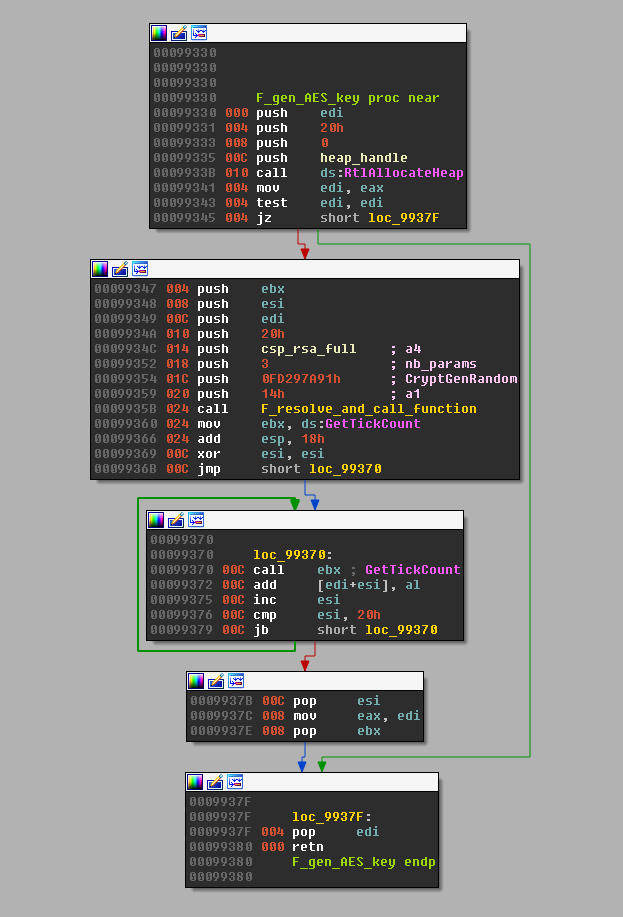Click the group nodes icon on loc_99370 loop block
Image resolution: width=623 pixels, height=917 pixels.
tap(197, 520)
